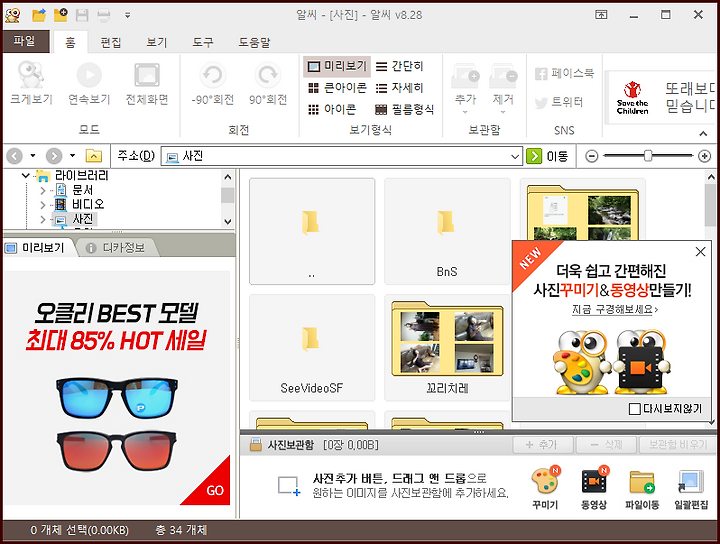Image resolution: width=720 pixels, height=544 pixels.
Task: Select the SeeVideoSF folder thumbnail
Action: [x=312, y=348]
